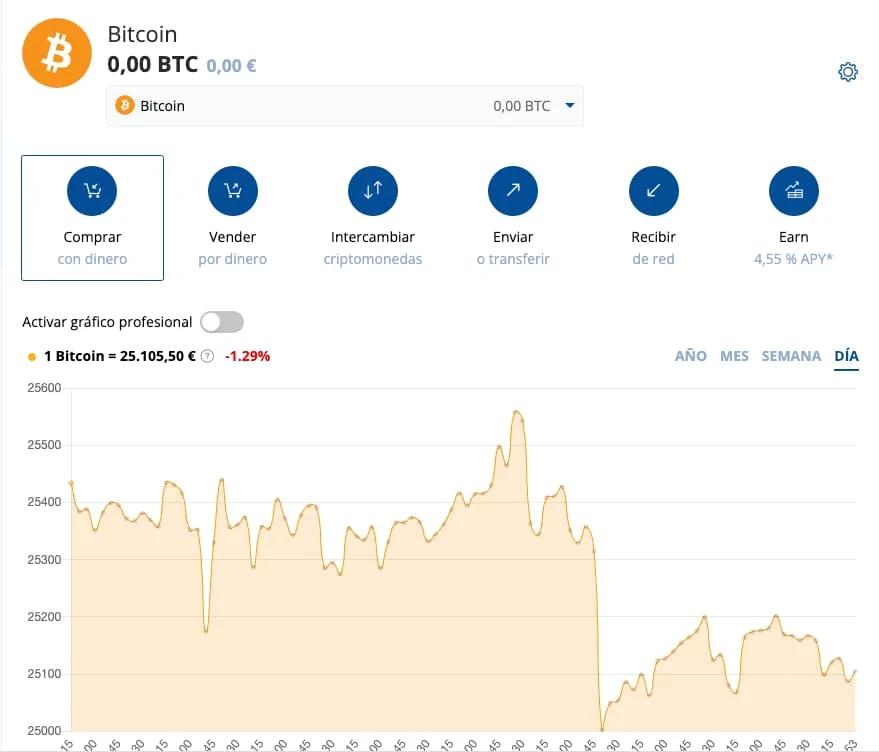
Task: Click the Bitcoin title heading
Action: (142, 34)
